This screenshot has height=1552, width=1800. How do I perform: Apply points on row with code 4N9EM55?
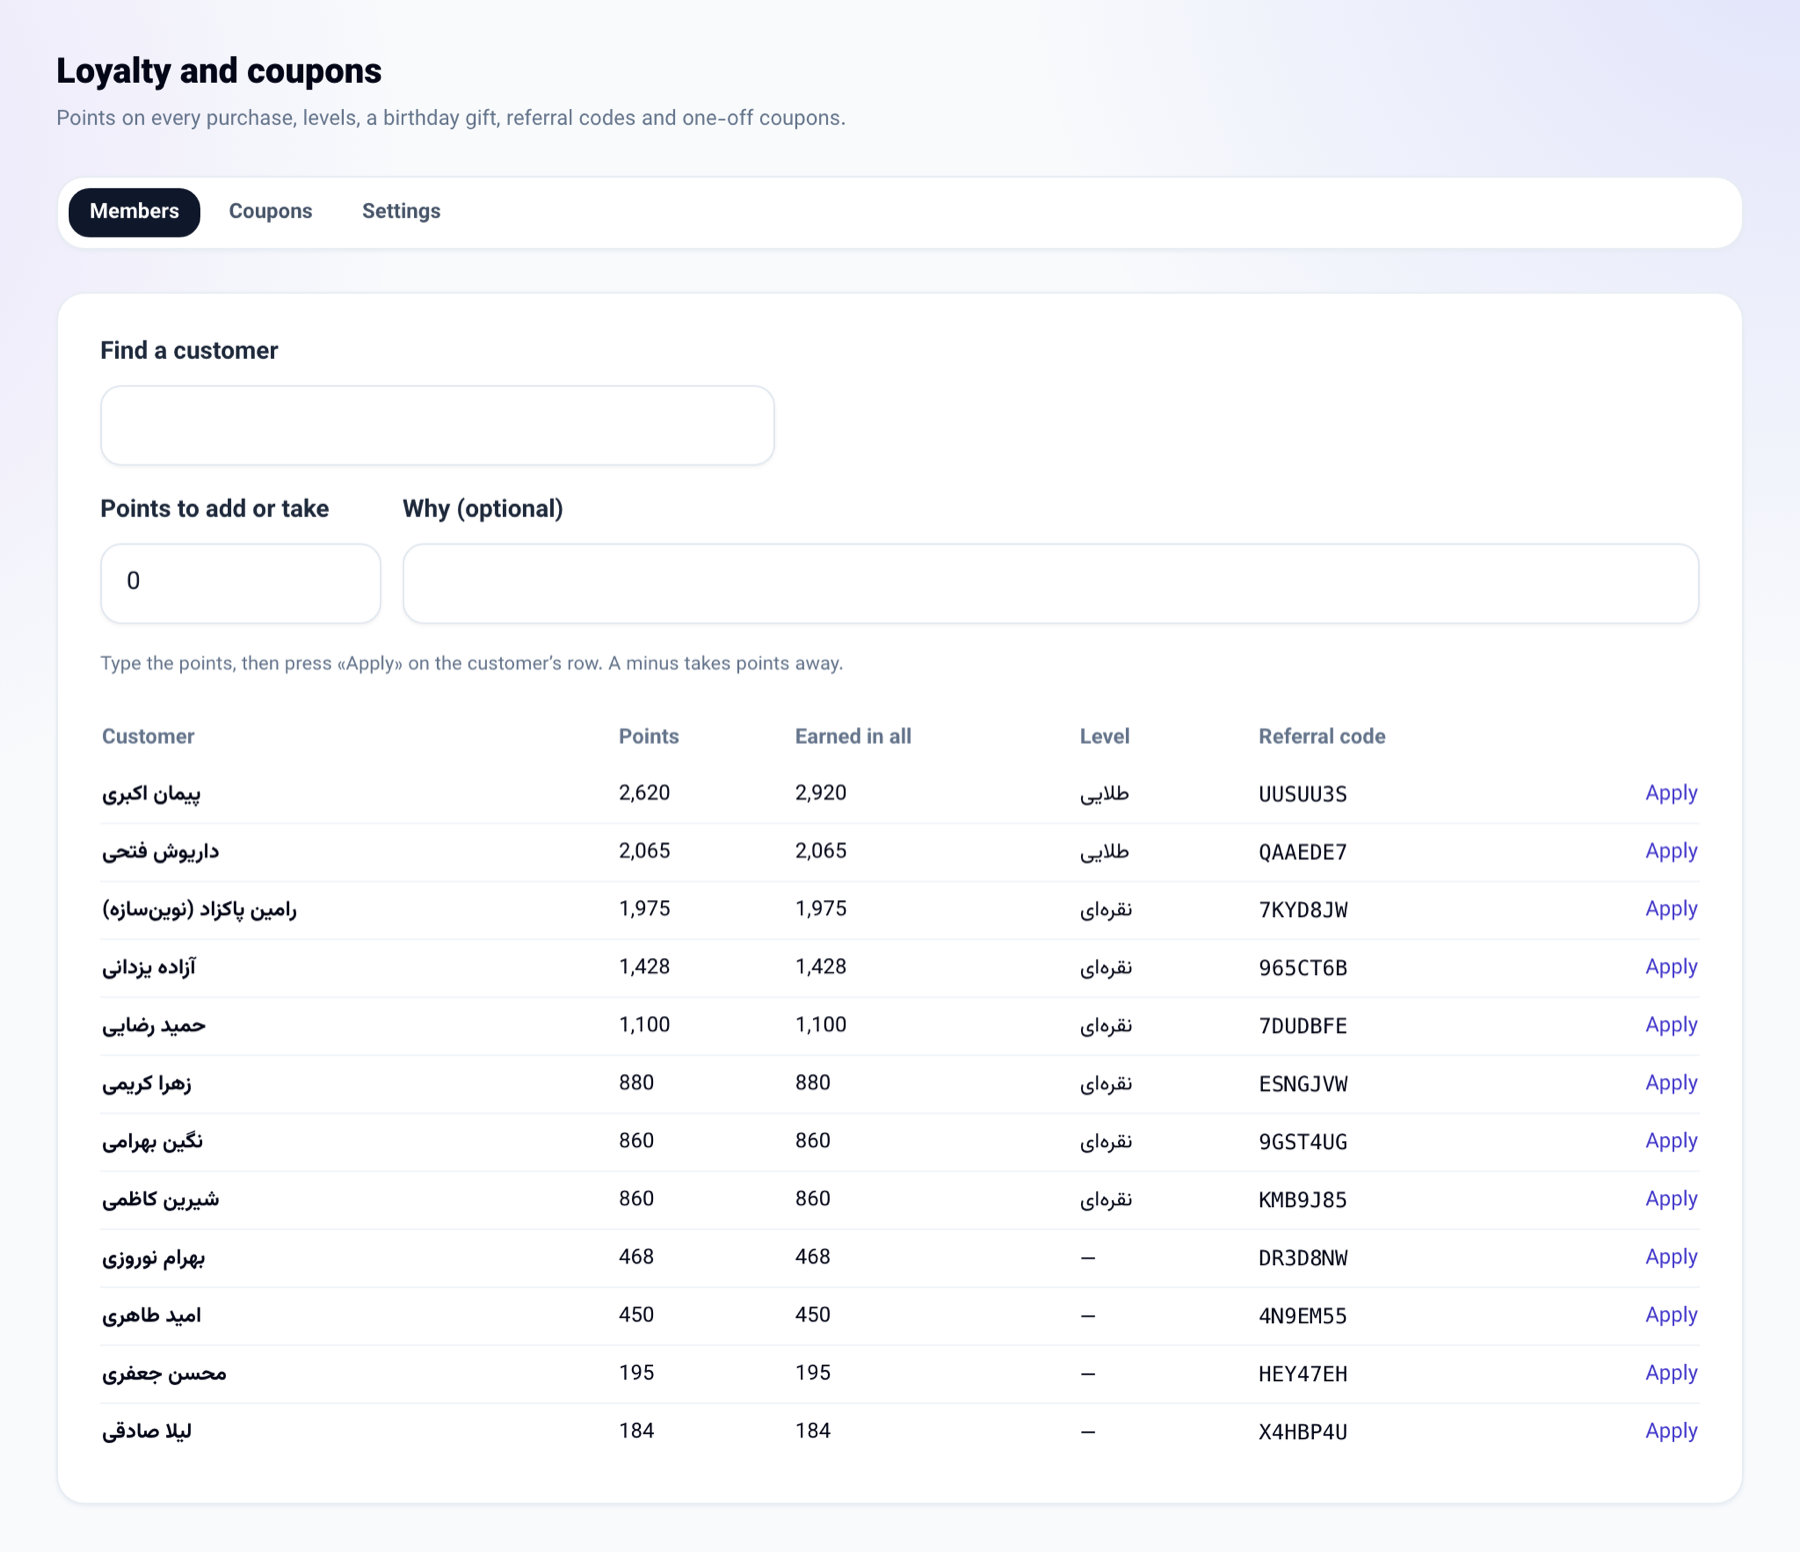coord(1671,1315)
